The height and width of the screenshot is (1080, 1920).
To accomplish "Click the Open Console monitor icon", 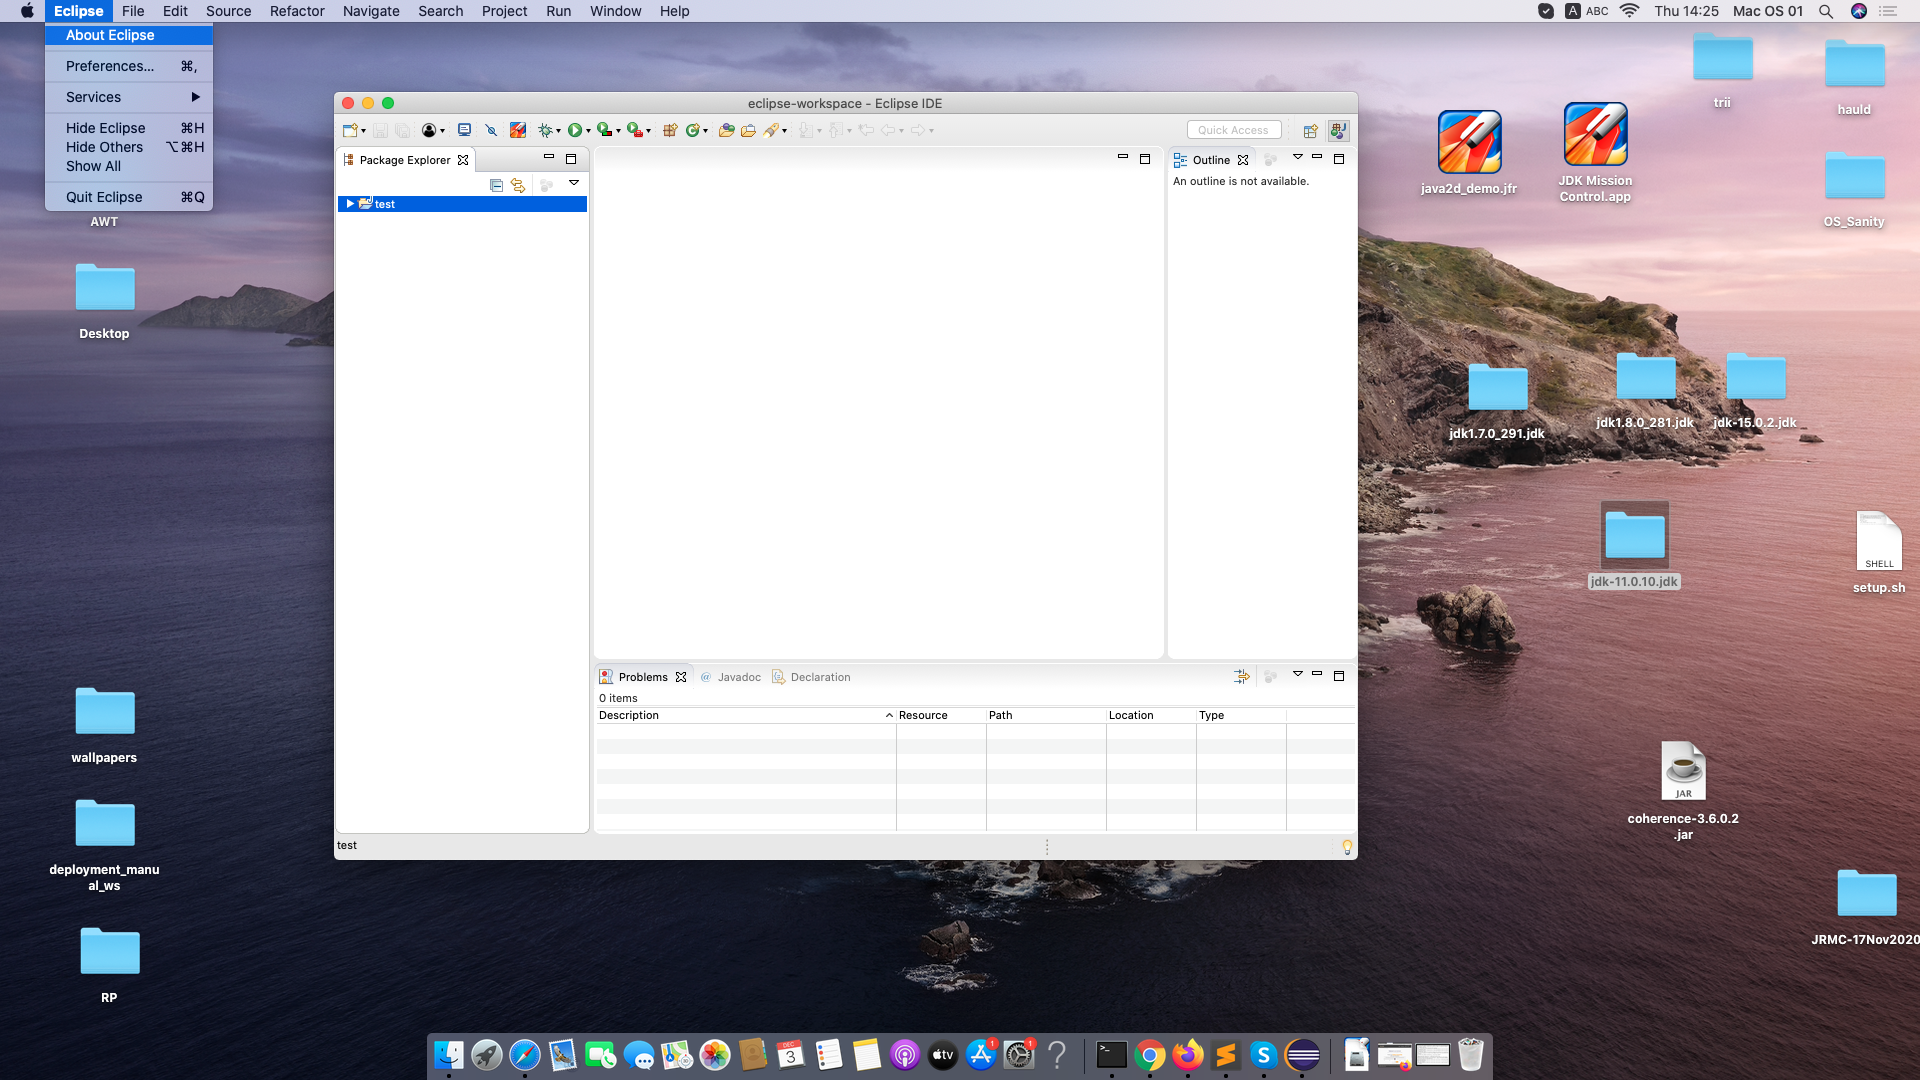I will click(464, 130).
